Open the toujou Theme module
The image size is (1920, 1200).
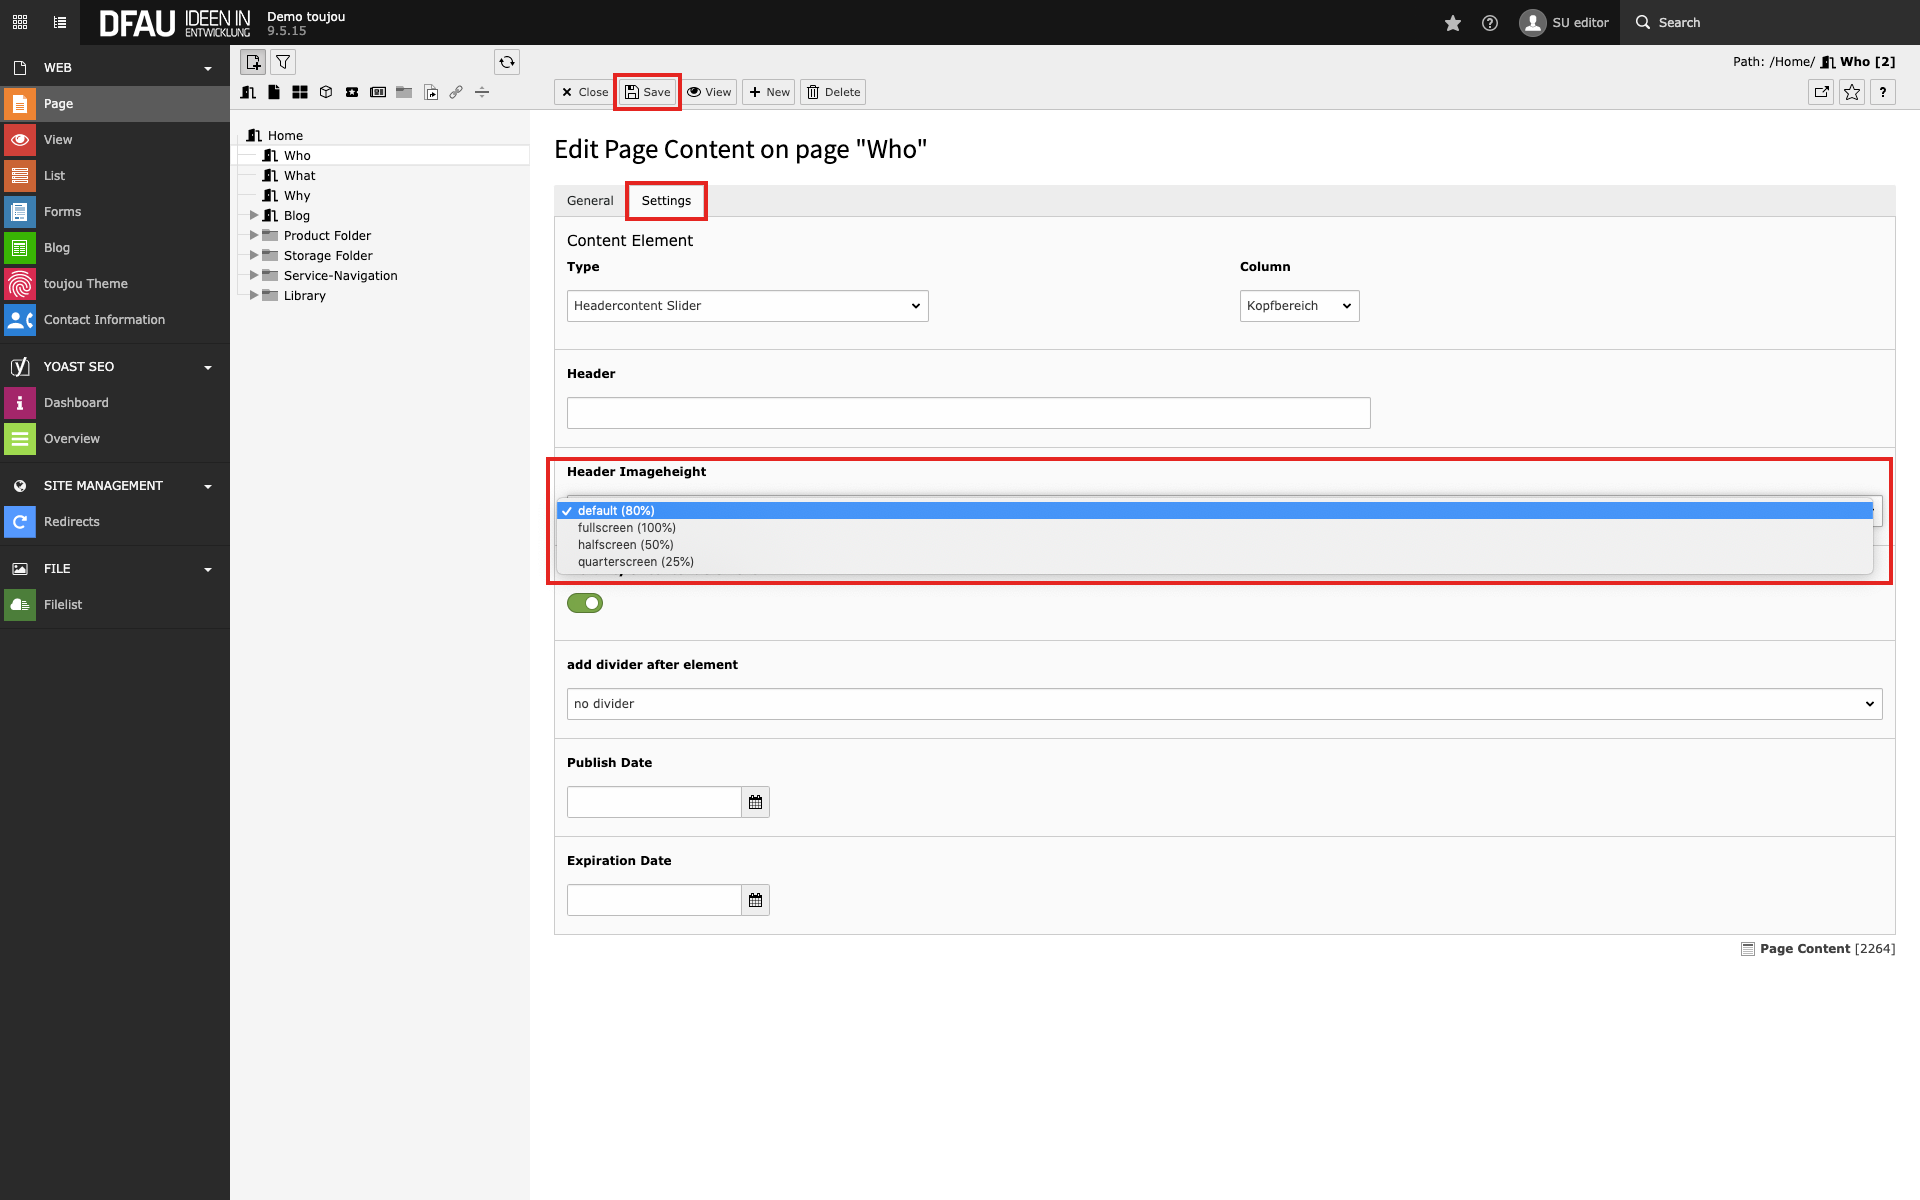(x=86, y=284)
